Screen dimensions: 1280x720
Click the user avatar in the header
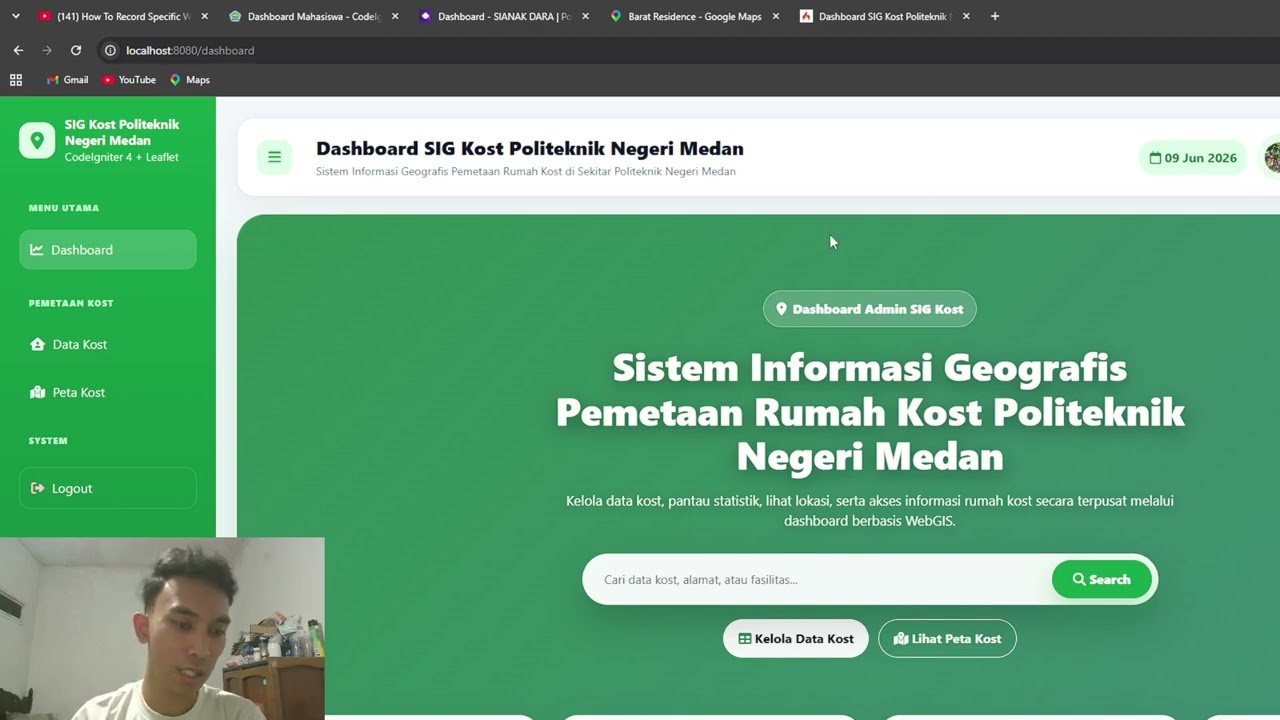click(x=1272, y=157)
